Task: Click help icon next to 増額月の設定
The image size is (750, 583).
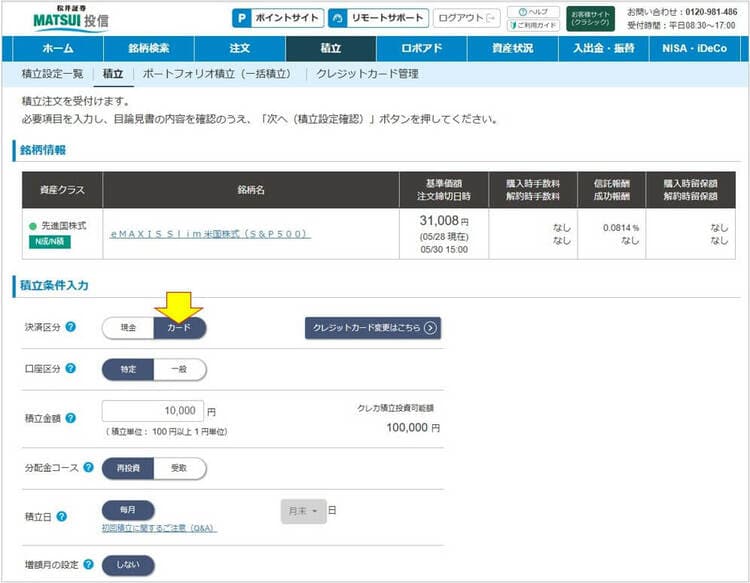Action: click(x=88, y=564)
